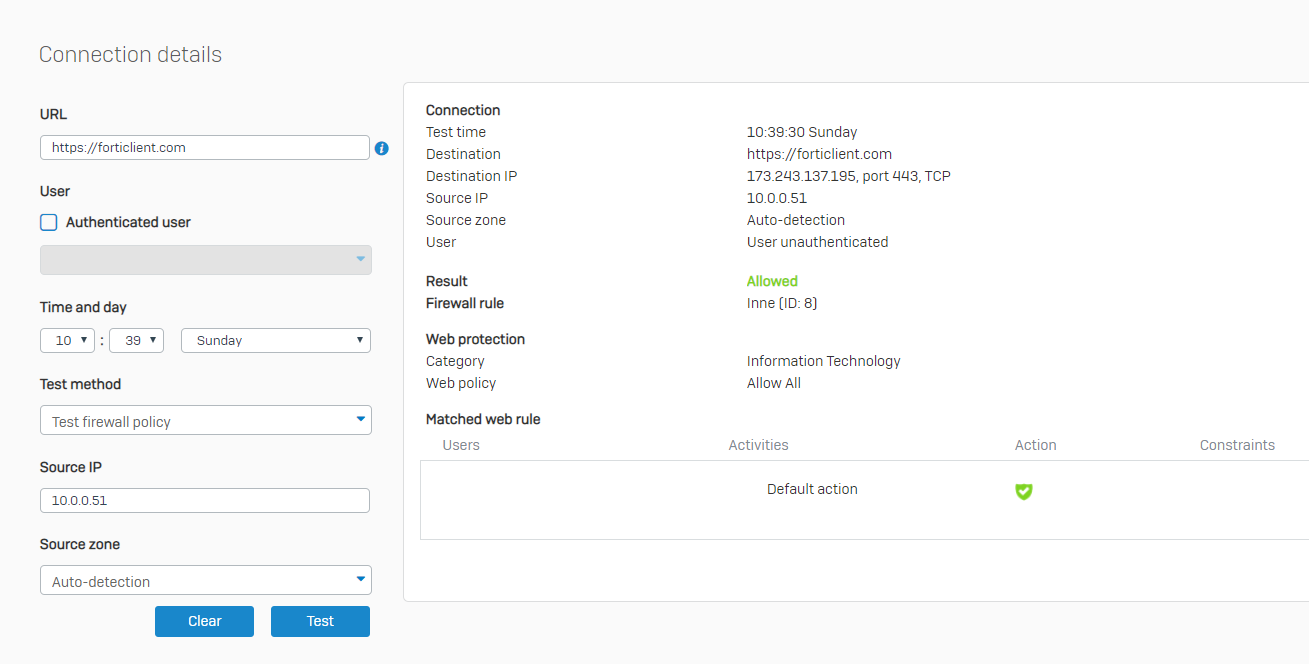This screenshot has width=1309, height=664.
Task: Click the info icon beside the URL field
Action: 381,148
